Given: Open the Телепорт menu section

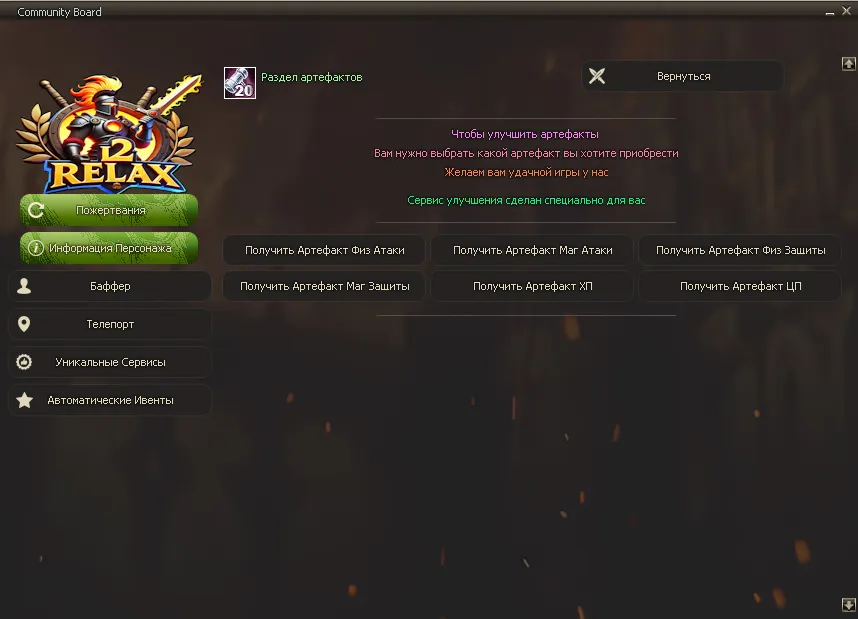Looking at the screenshot, I should (110, 324).
